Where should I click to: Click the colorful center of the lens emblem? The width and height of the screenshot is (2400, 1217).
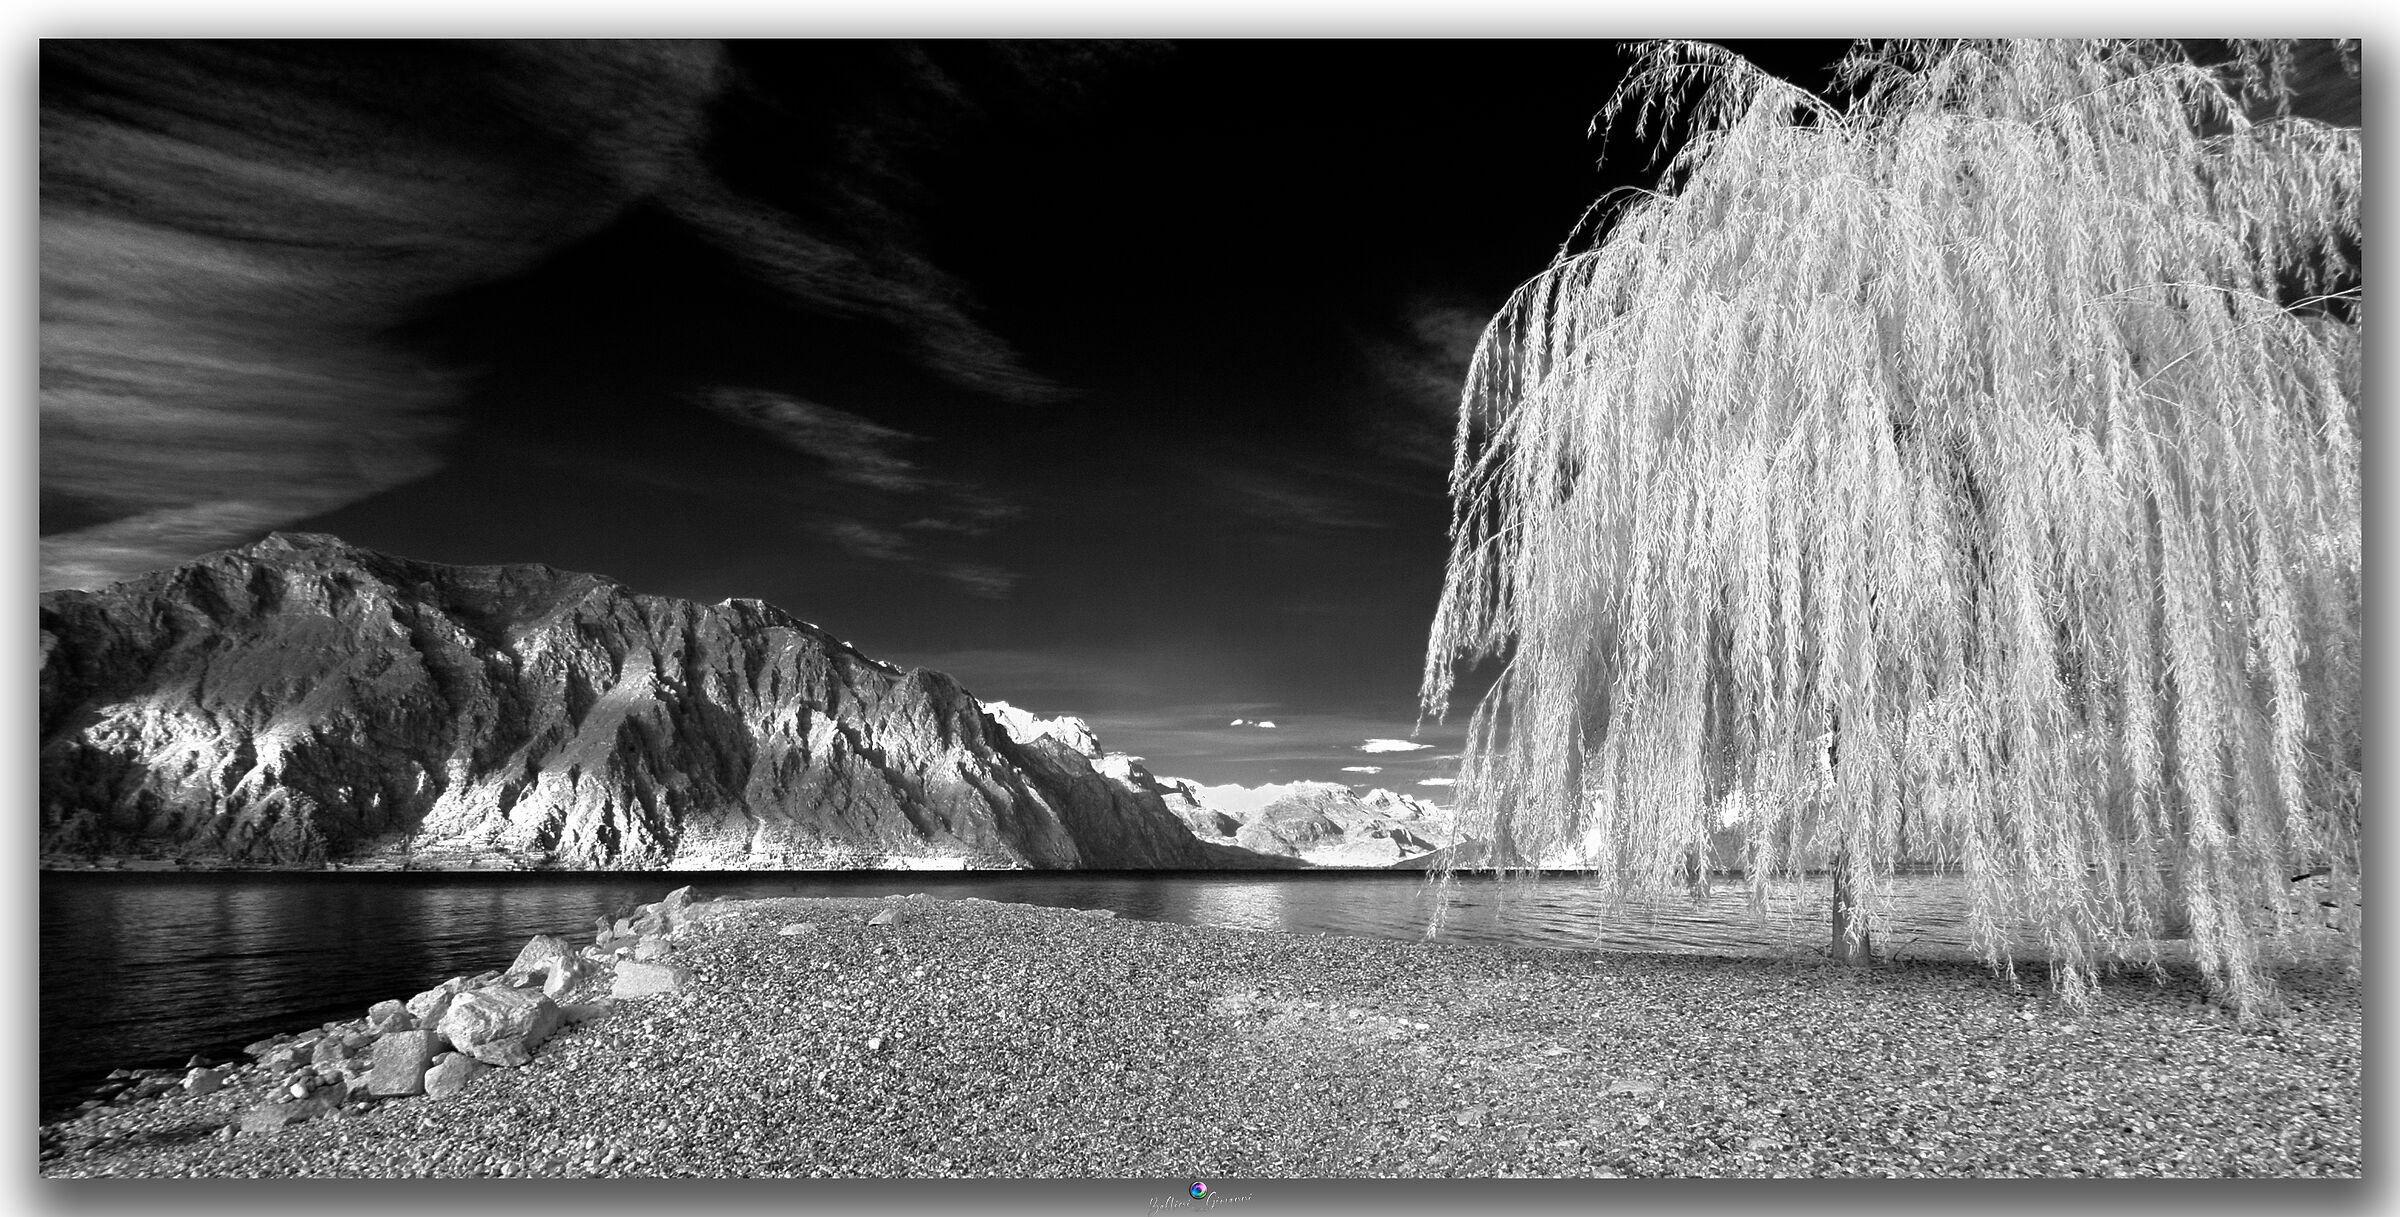click(x=1197, y=1189)
